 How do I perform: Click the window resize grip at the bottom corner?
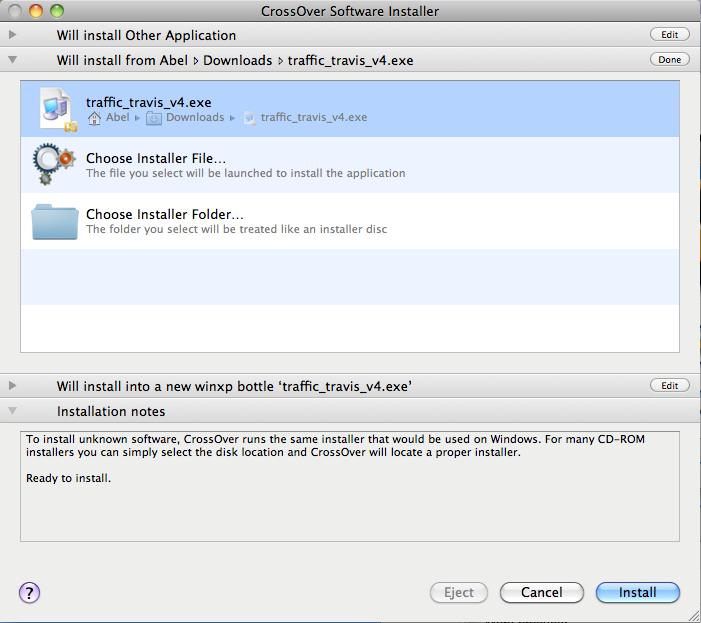692,615
